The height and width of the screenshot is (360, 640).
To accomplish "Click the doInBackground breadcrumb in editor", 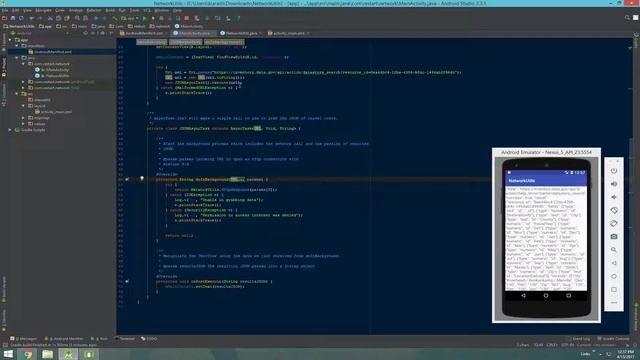I will tap(224, 42).
